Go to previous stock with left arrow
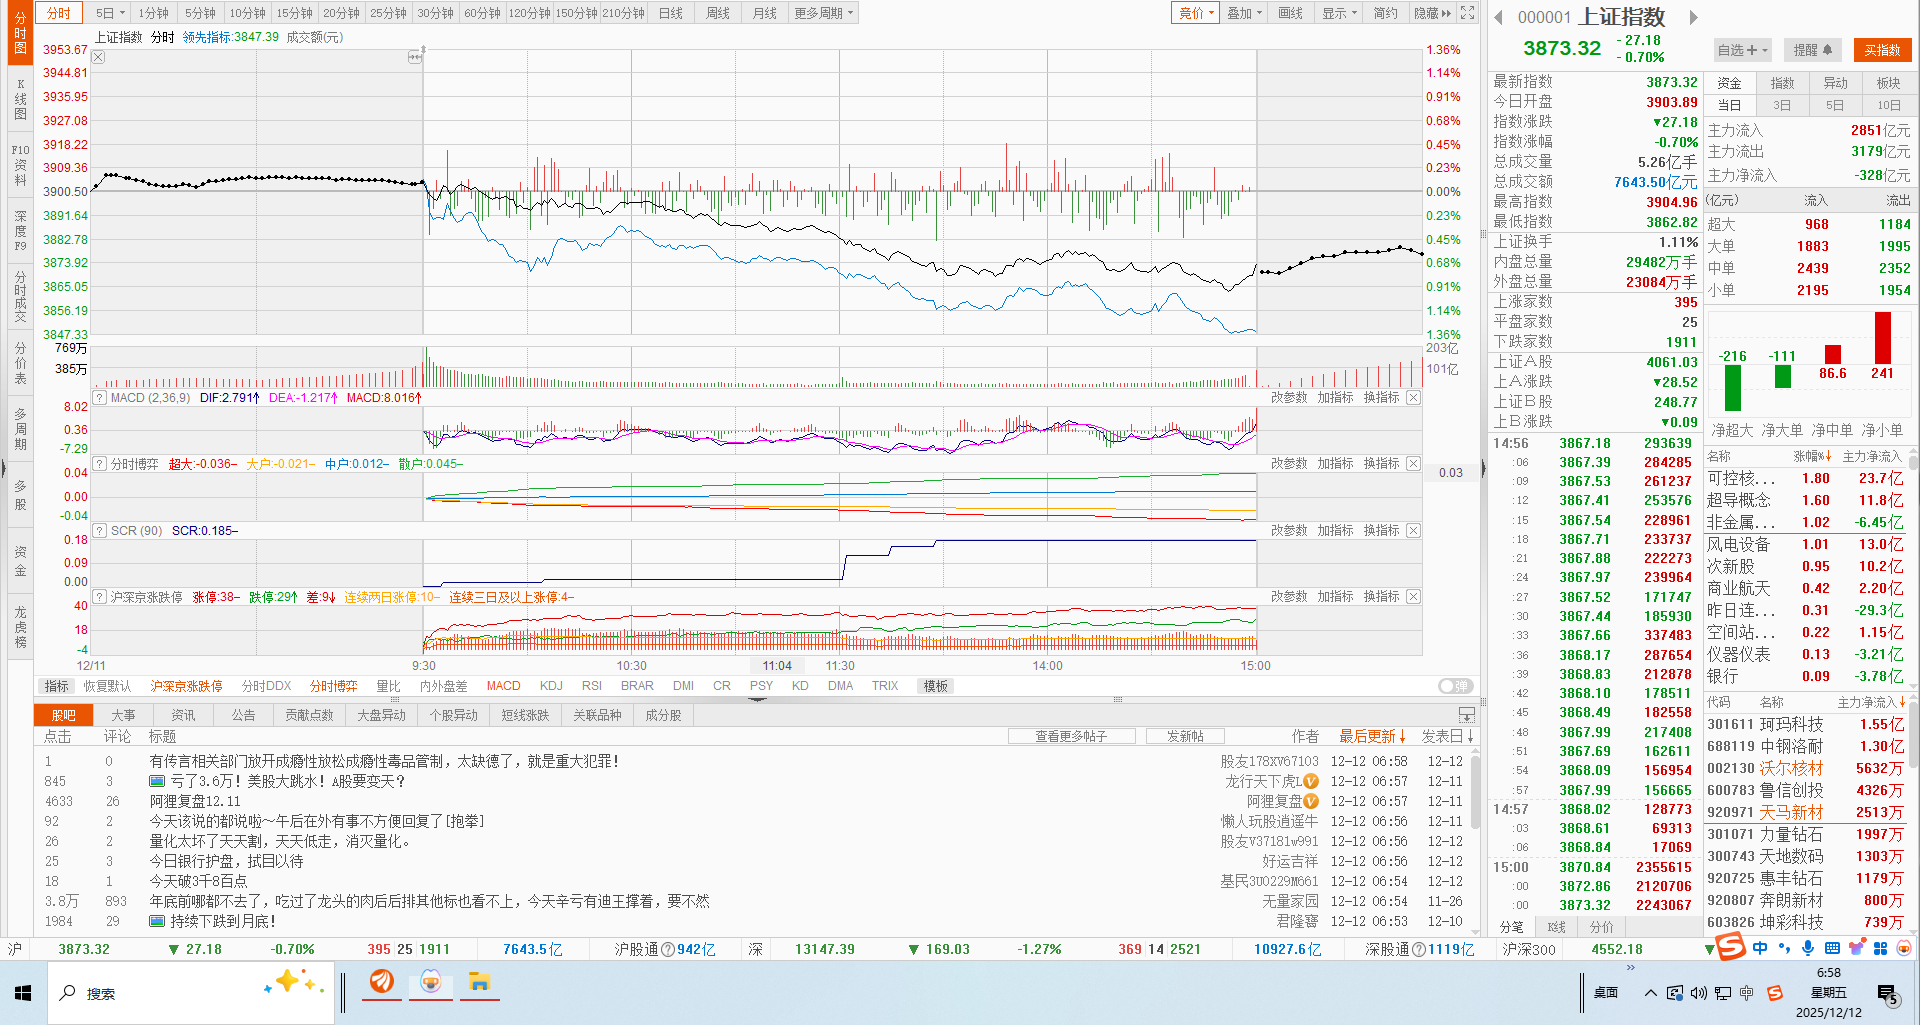1920x1025 pixels. point(1498,17)
